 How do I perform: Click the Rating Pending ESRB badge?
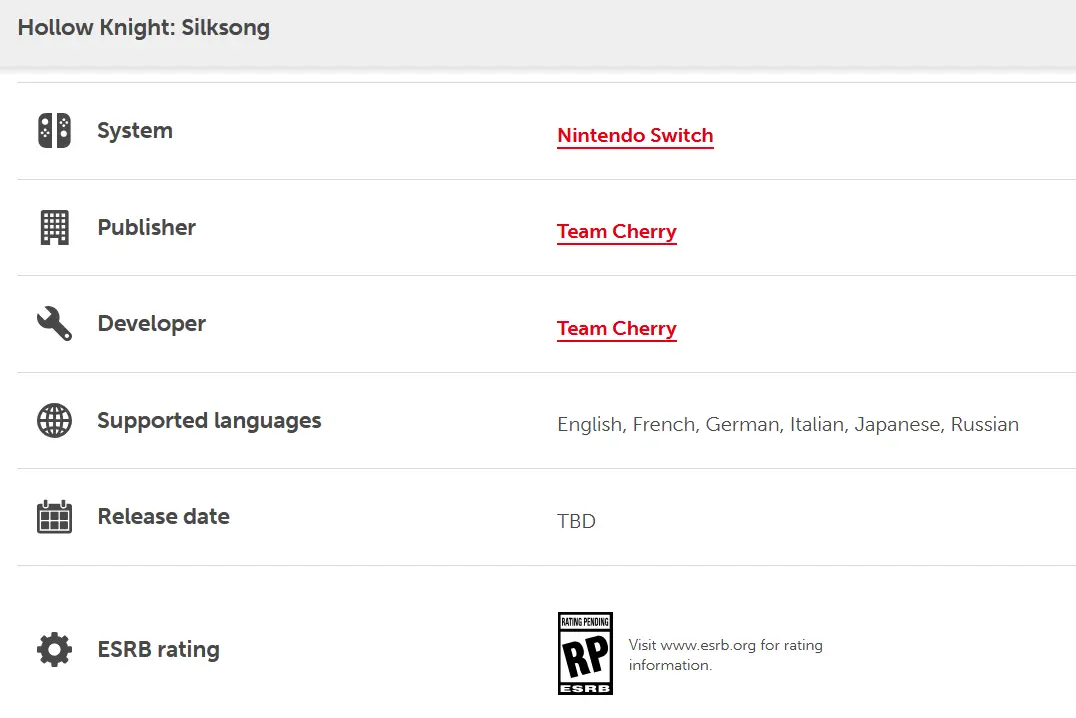(585, 653)
